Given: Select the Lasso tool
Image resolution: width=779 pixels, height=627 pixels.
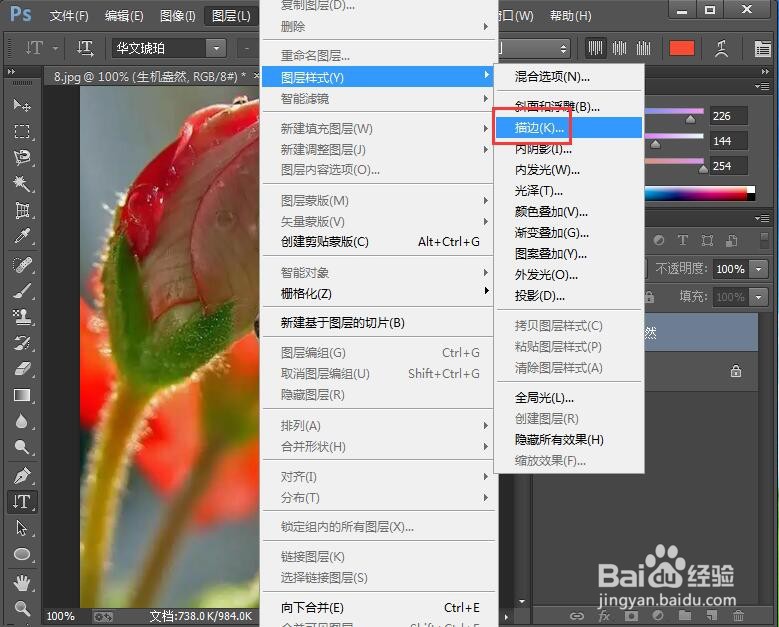Looking at the screenshot, I should click(22, 157).
